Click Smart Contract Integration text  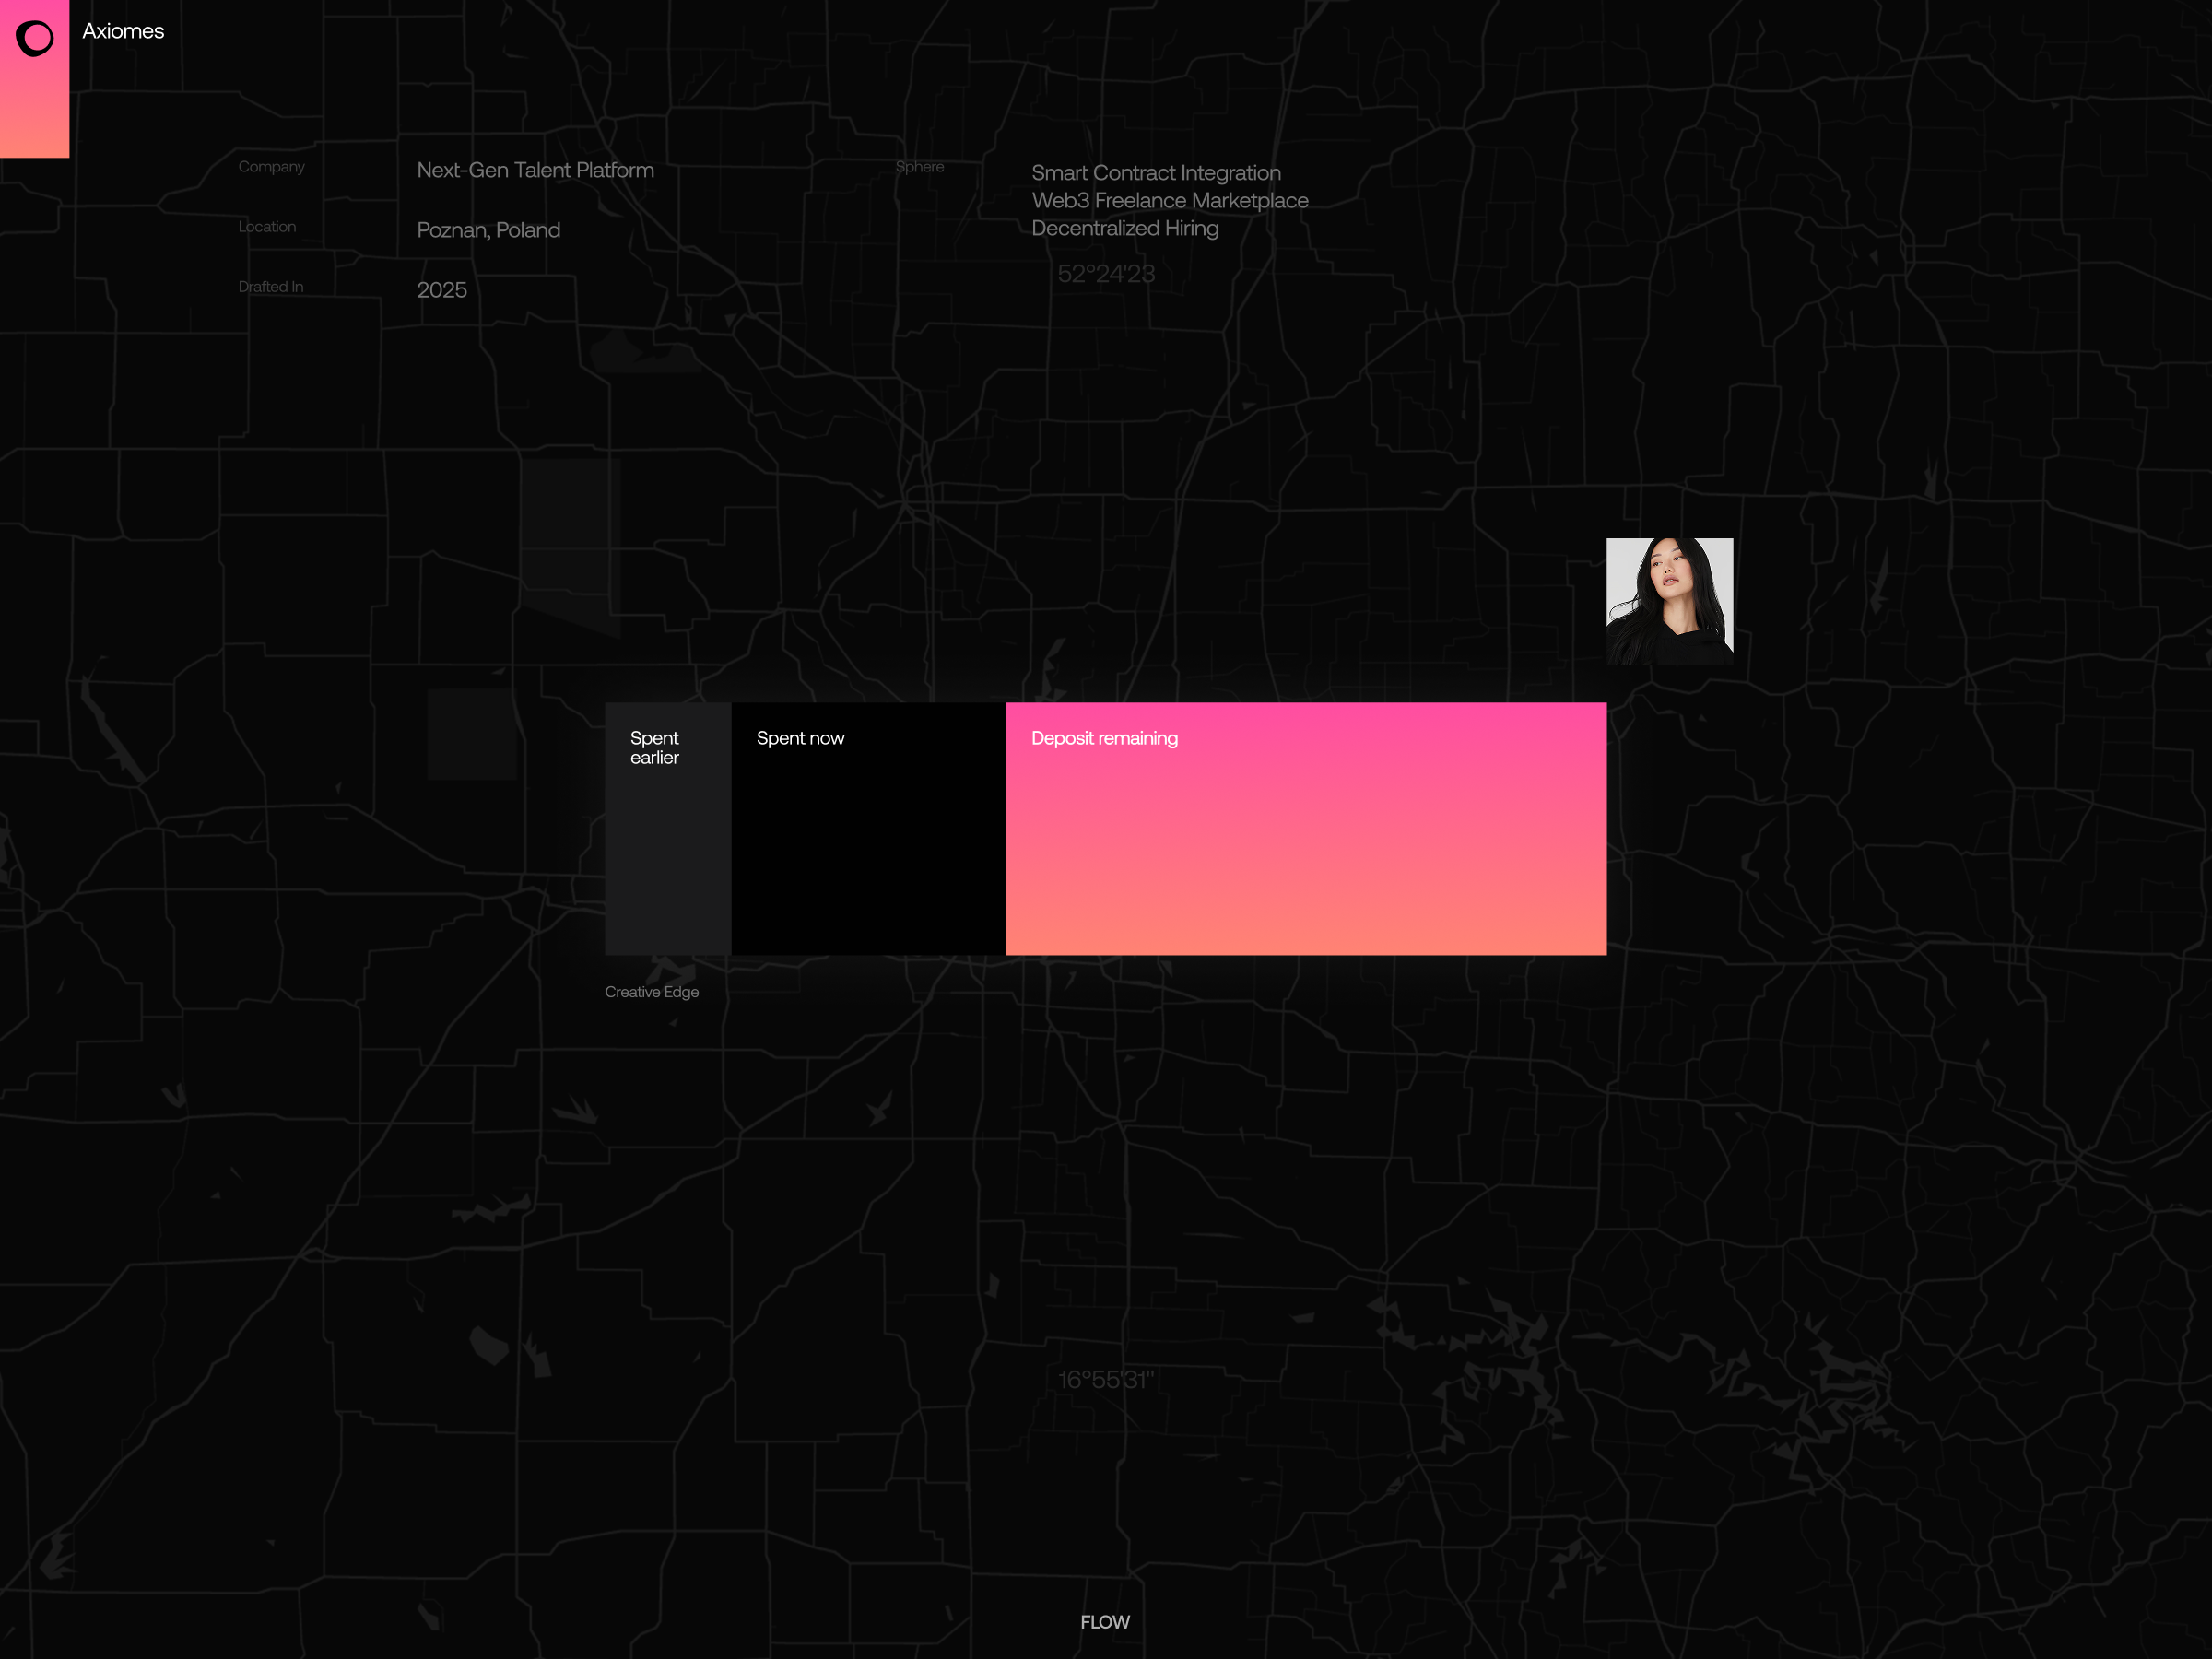pos(1155,173)
